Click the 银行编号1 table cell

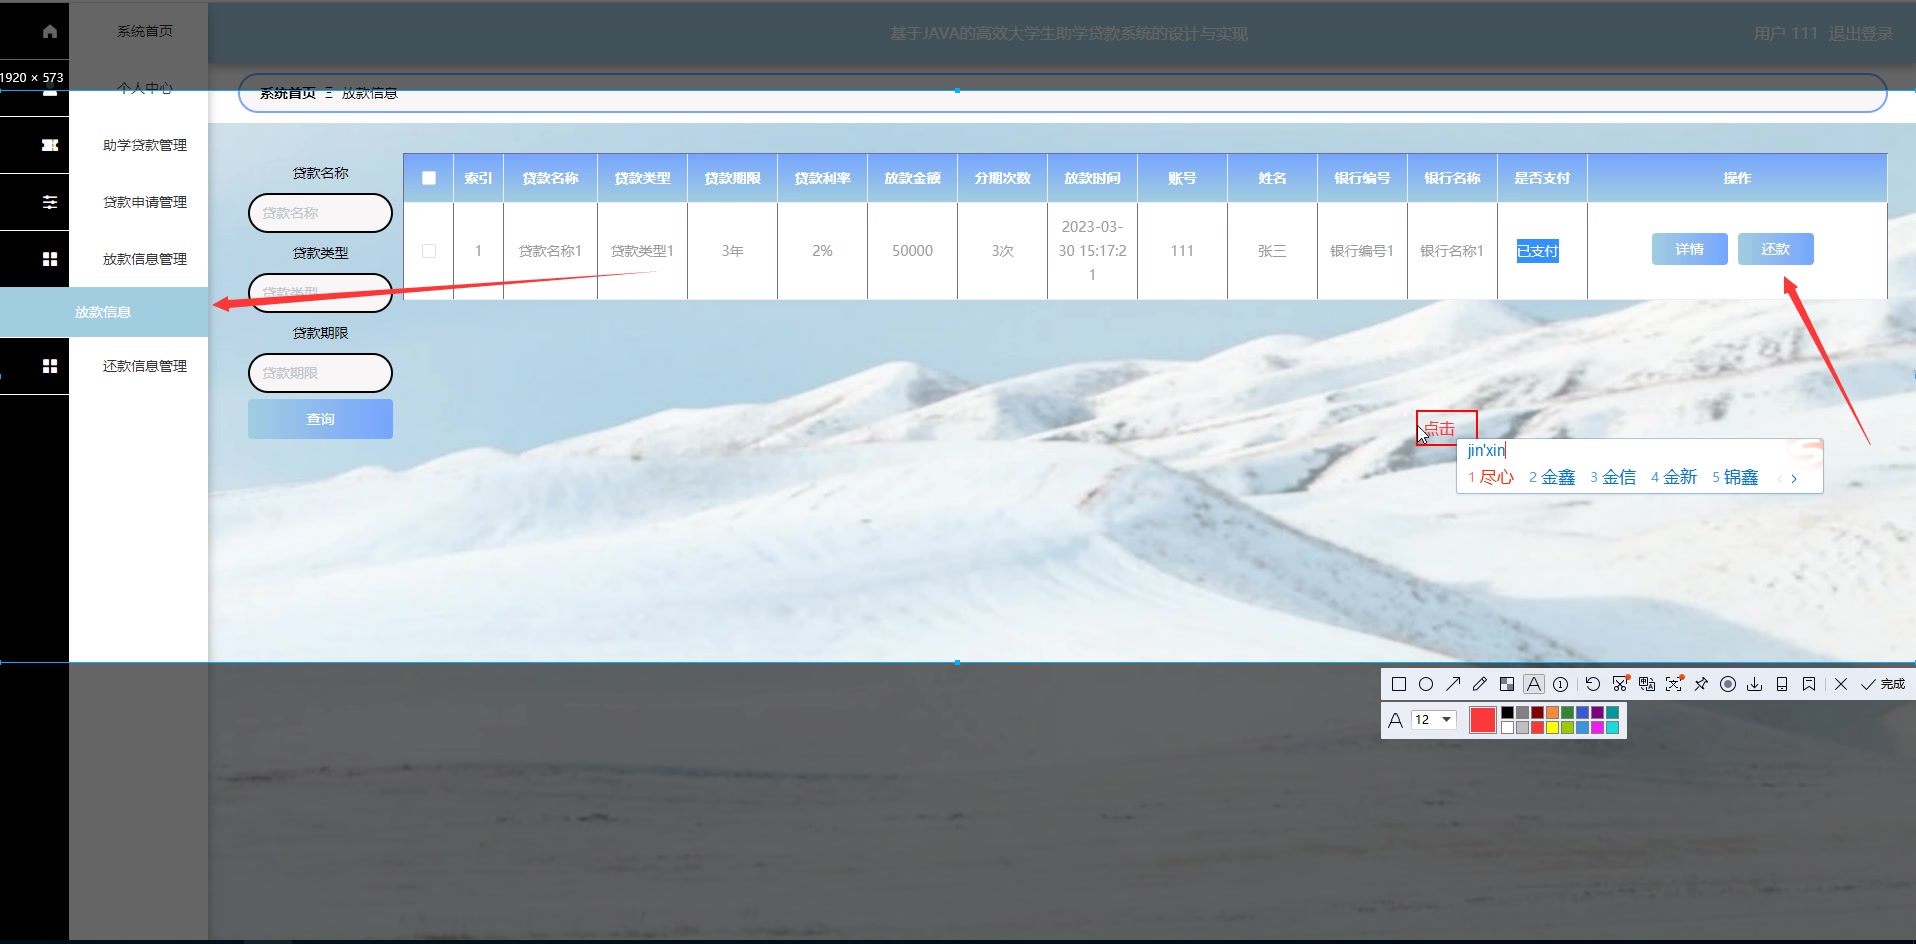click(1362, 251)
